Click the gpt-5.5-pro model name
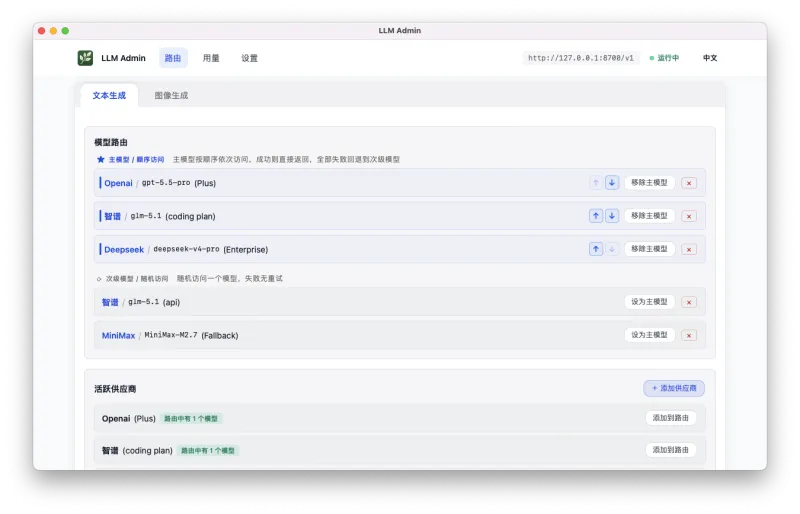The width and height of the screenshot is (800, 514). [166, 183]
